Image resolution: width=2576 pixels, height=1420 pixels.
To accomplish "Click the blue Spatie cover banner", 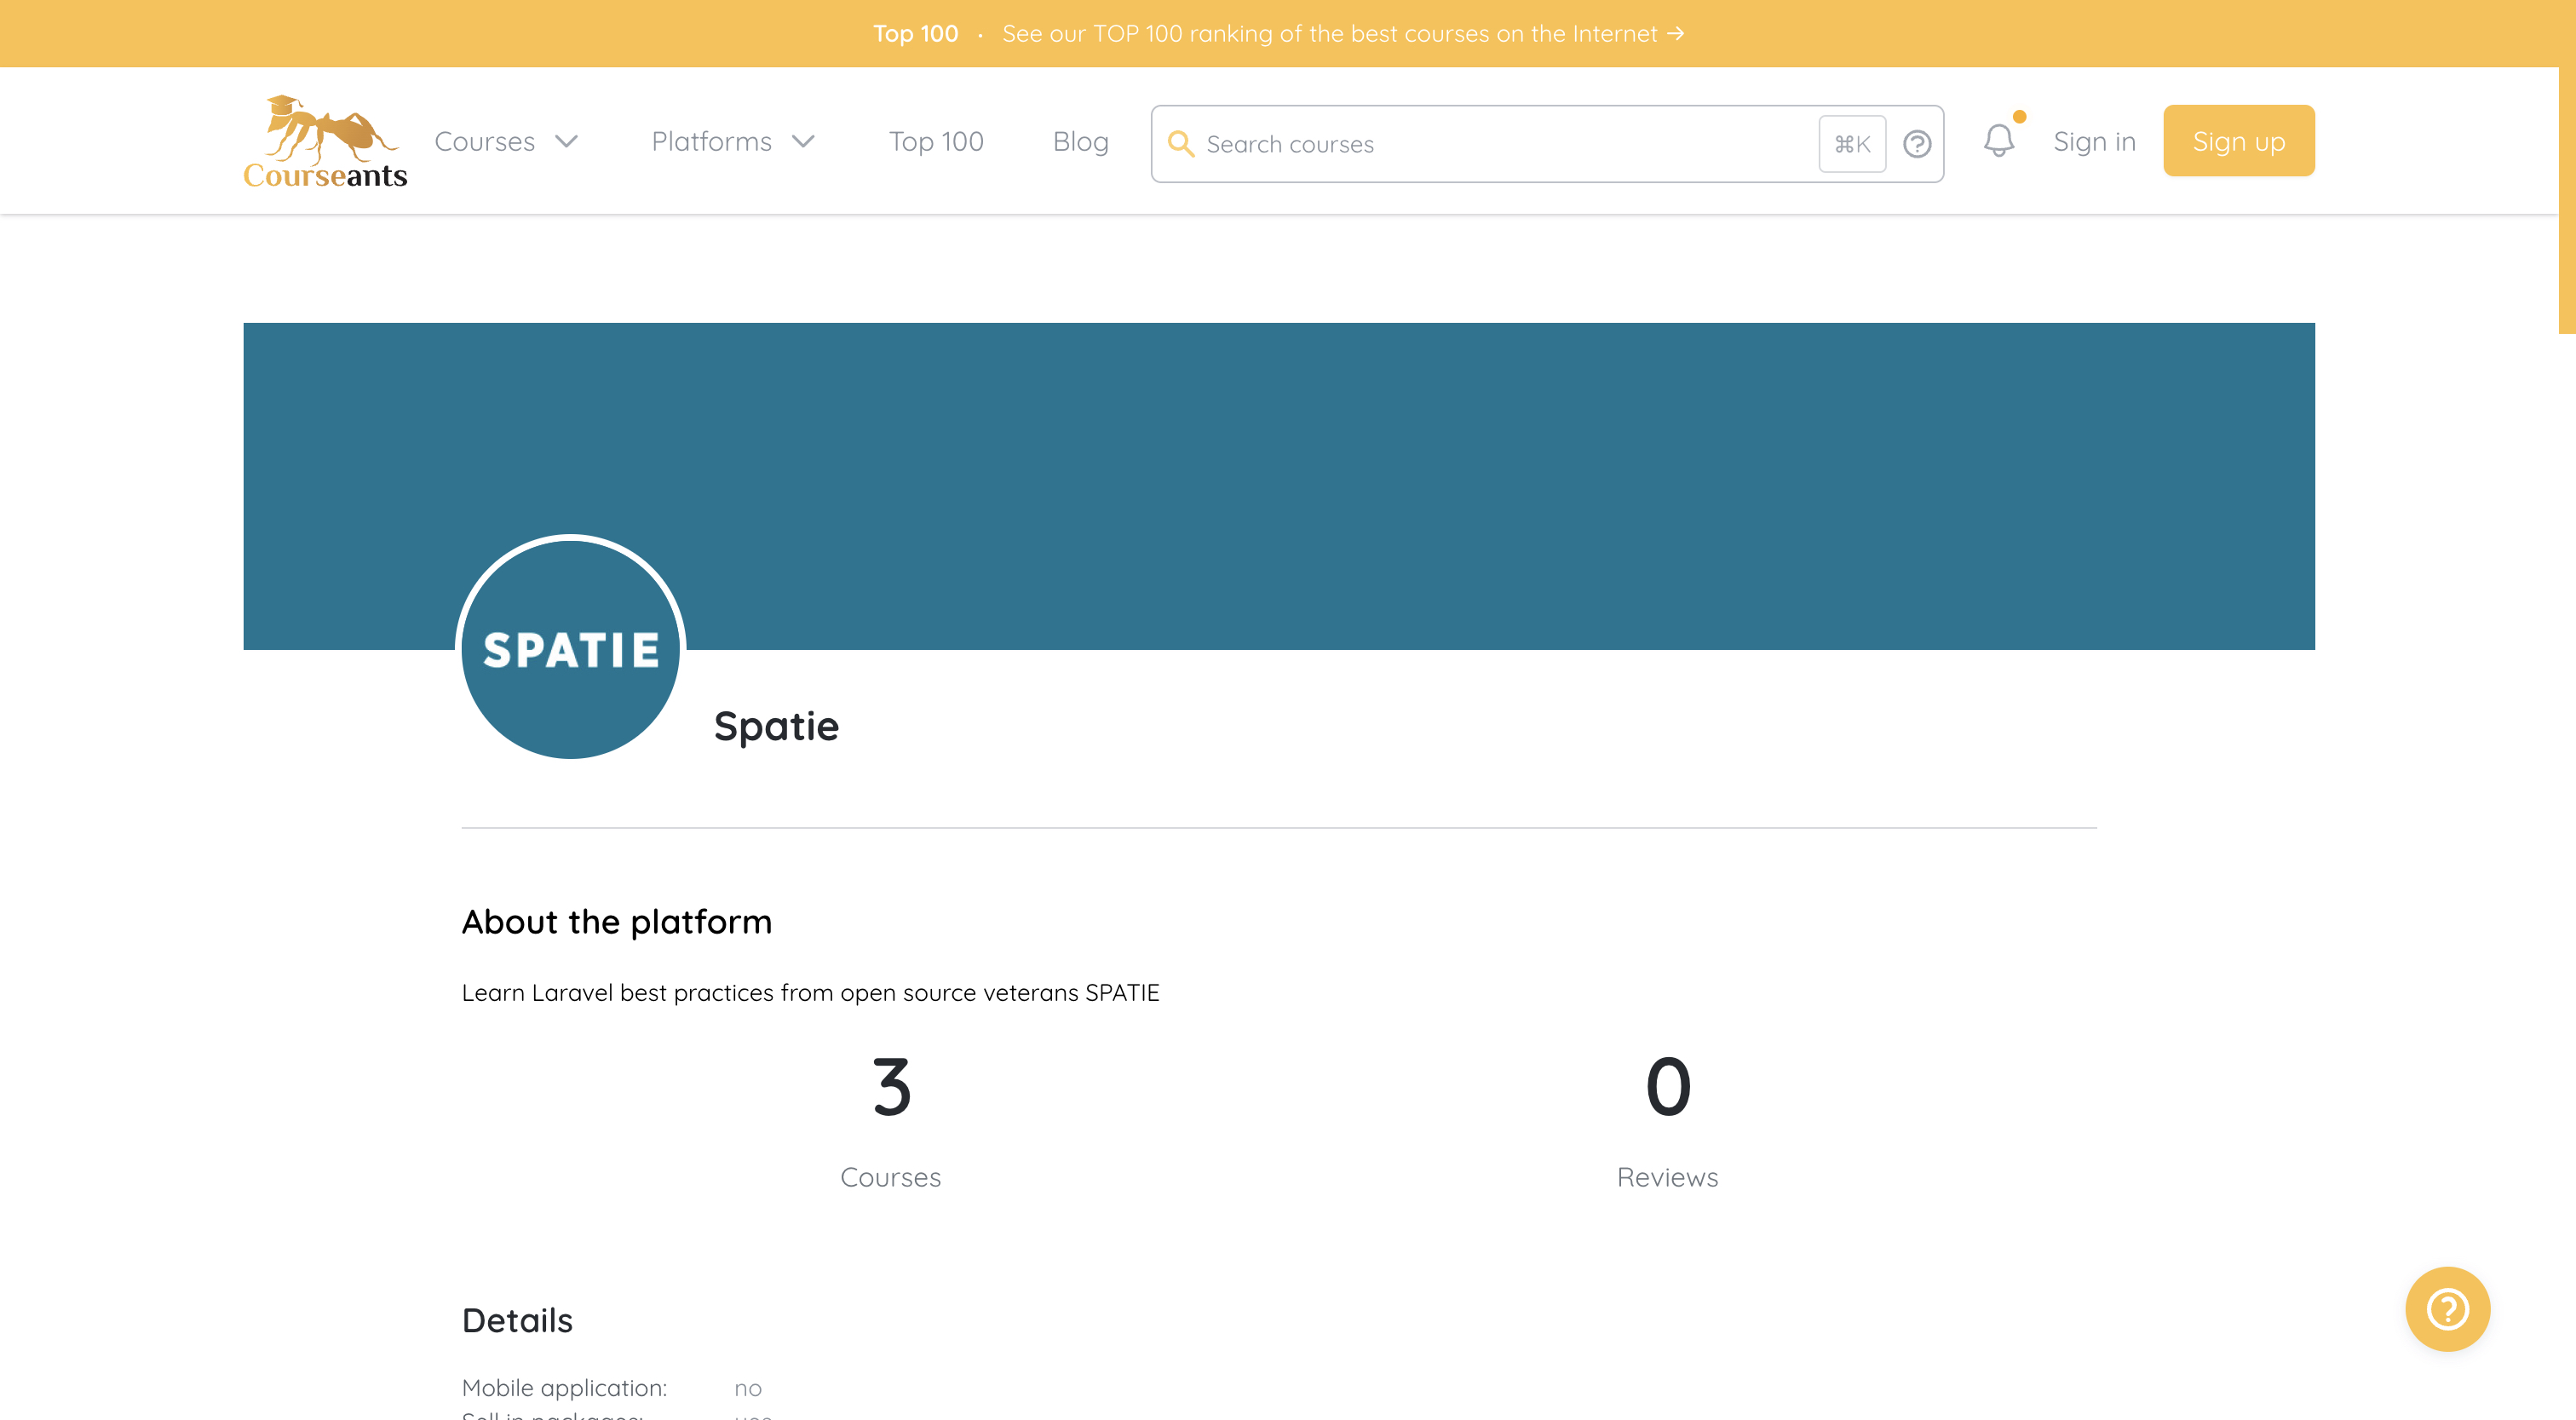I will click(x=1279, y=486).
